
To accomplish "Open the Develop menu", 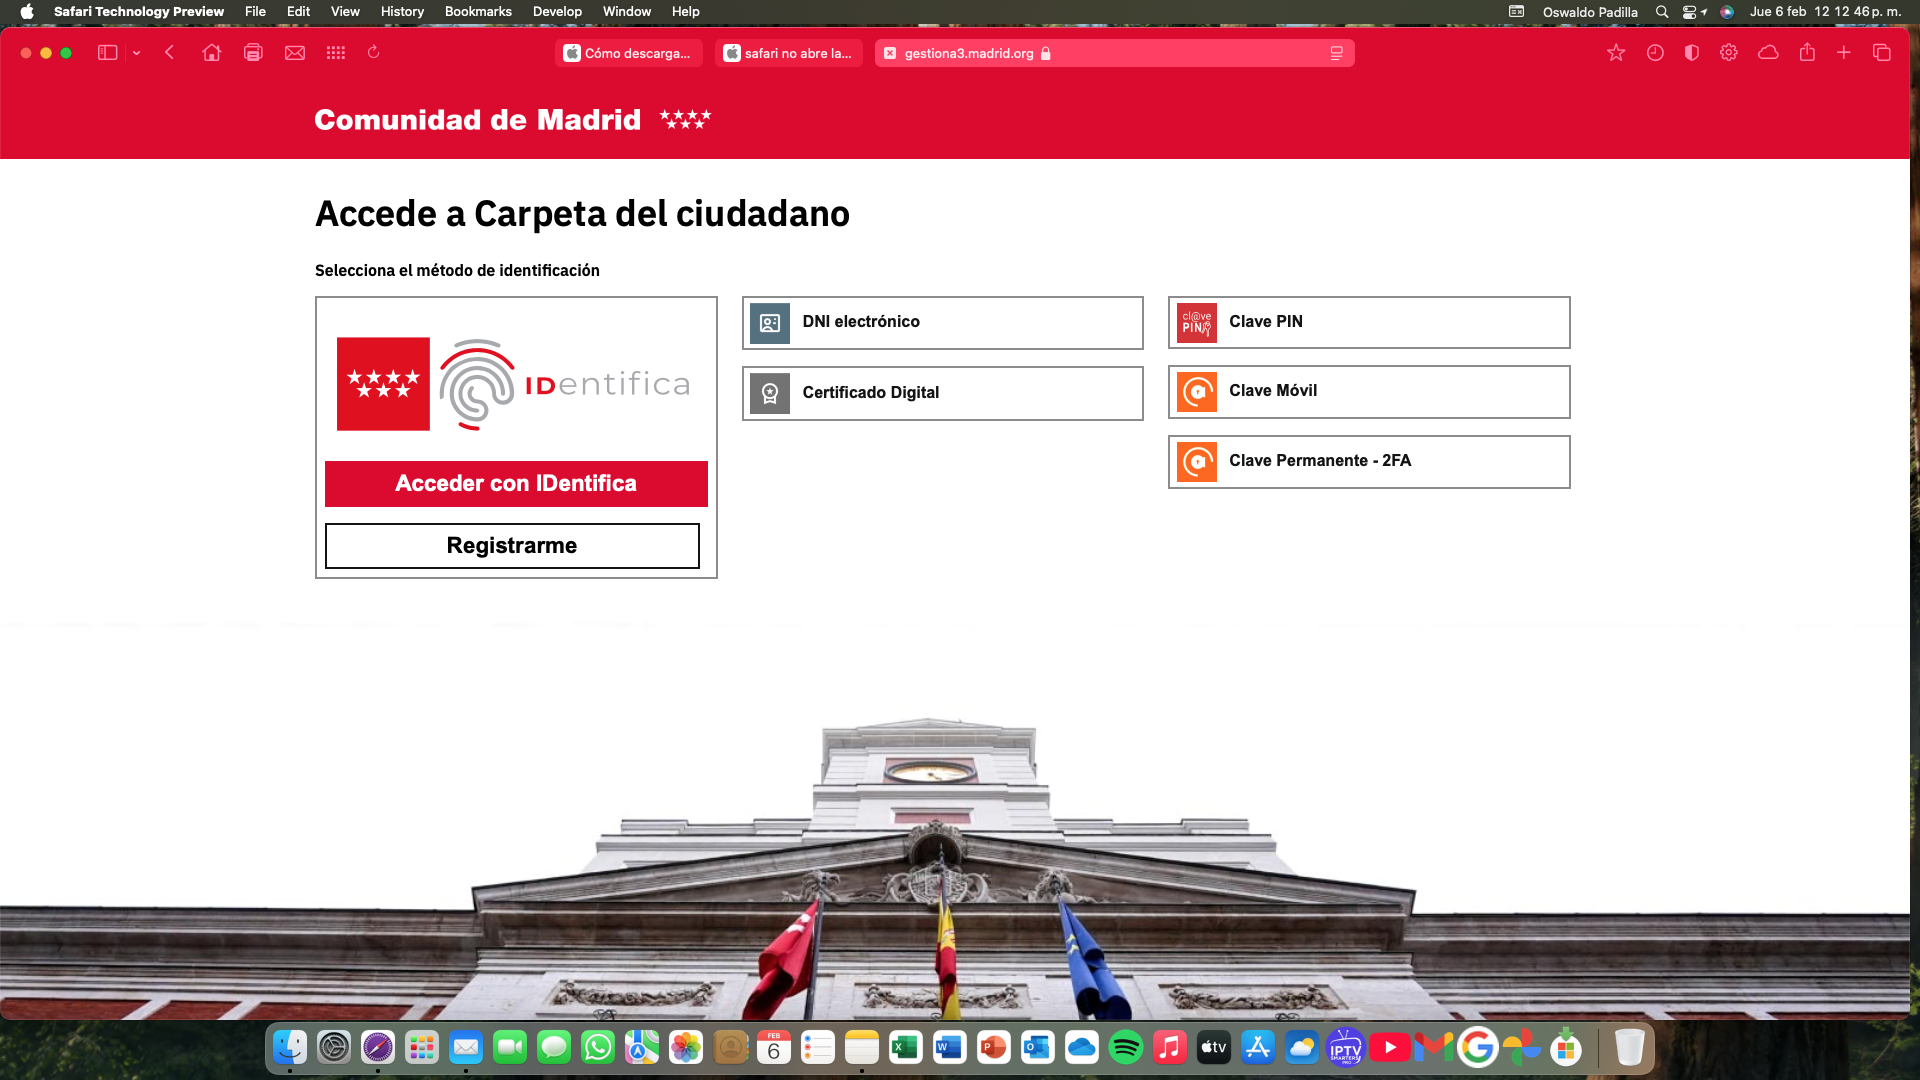I will [x=557, y=12].
